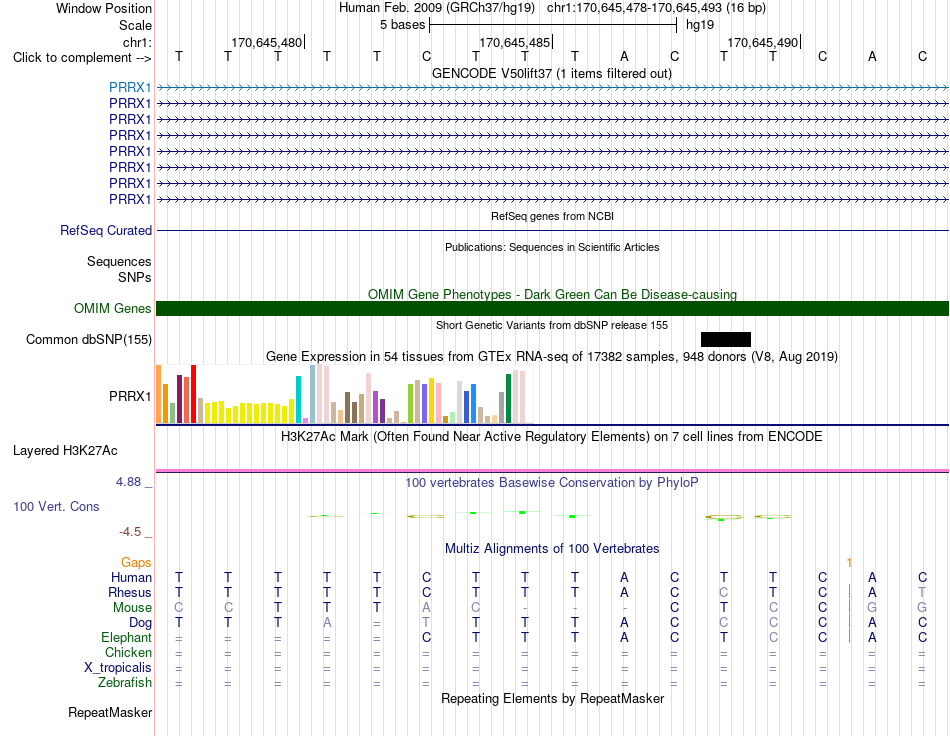Click the red bar in GTEx expression chart

coord(193,394)
